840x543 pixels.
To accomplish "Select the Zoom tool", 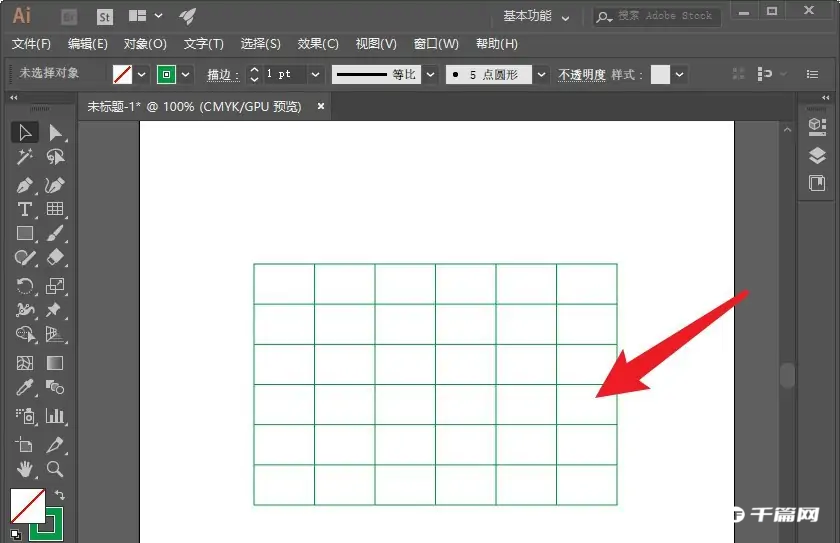I will (x=55, y=469).
